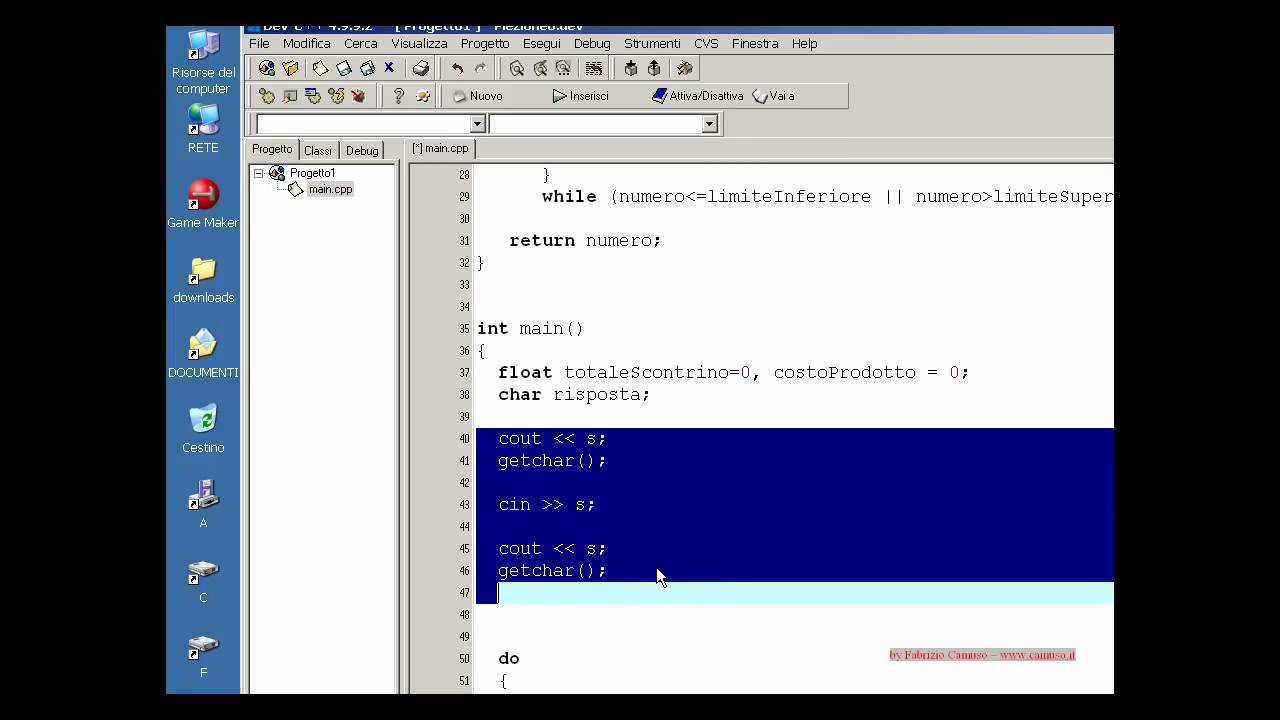The height and width of the screenshot is (720, 1280).
Task: Open the Debug menu in the menu bar
Action: (x=592, y=43)
